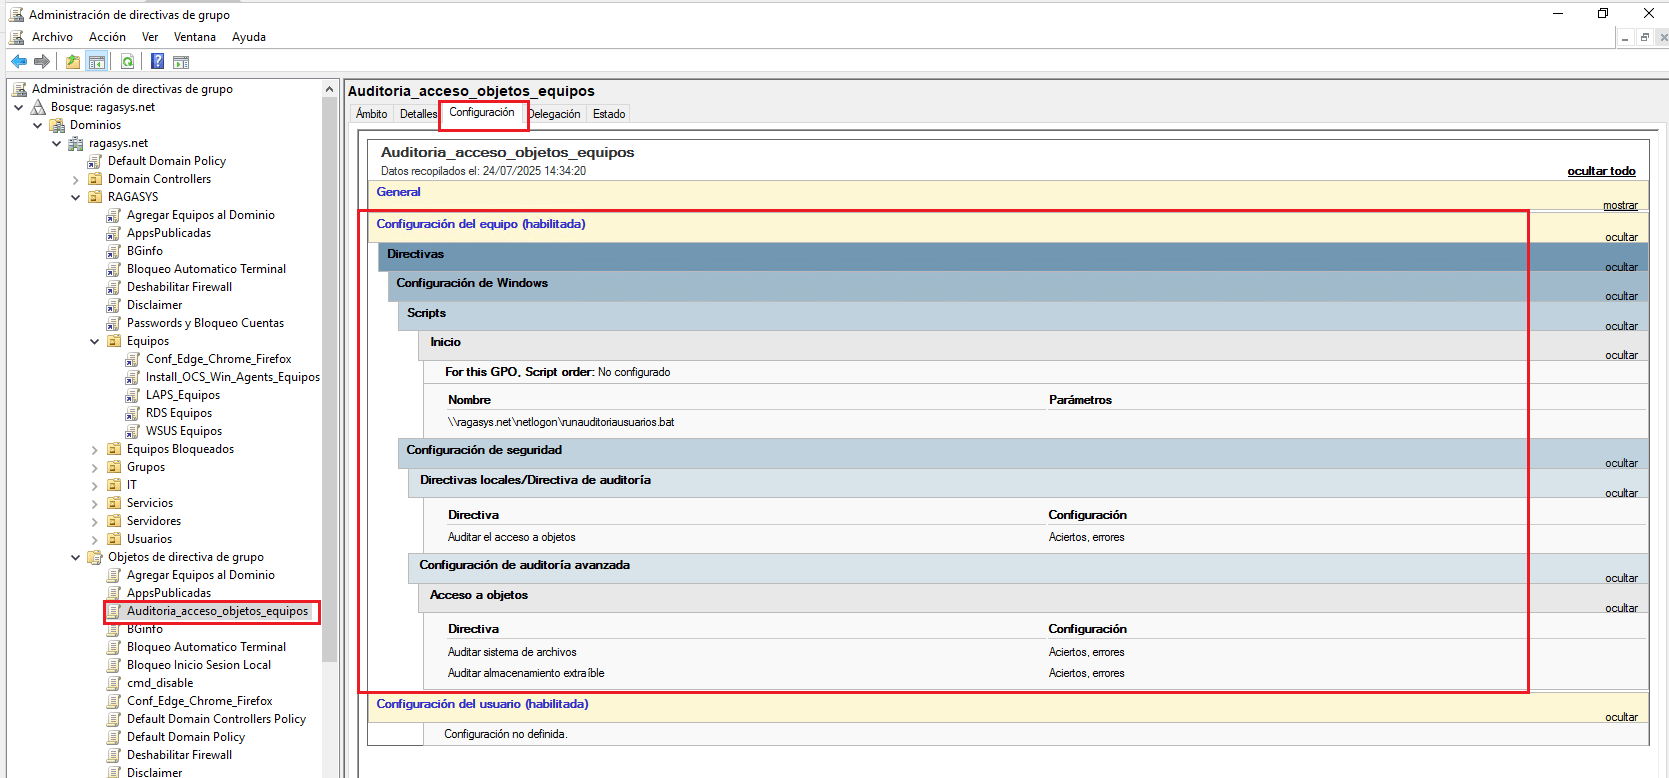Expand the Usuarios OU node
1669x778 pixels.
coord(95,540)
